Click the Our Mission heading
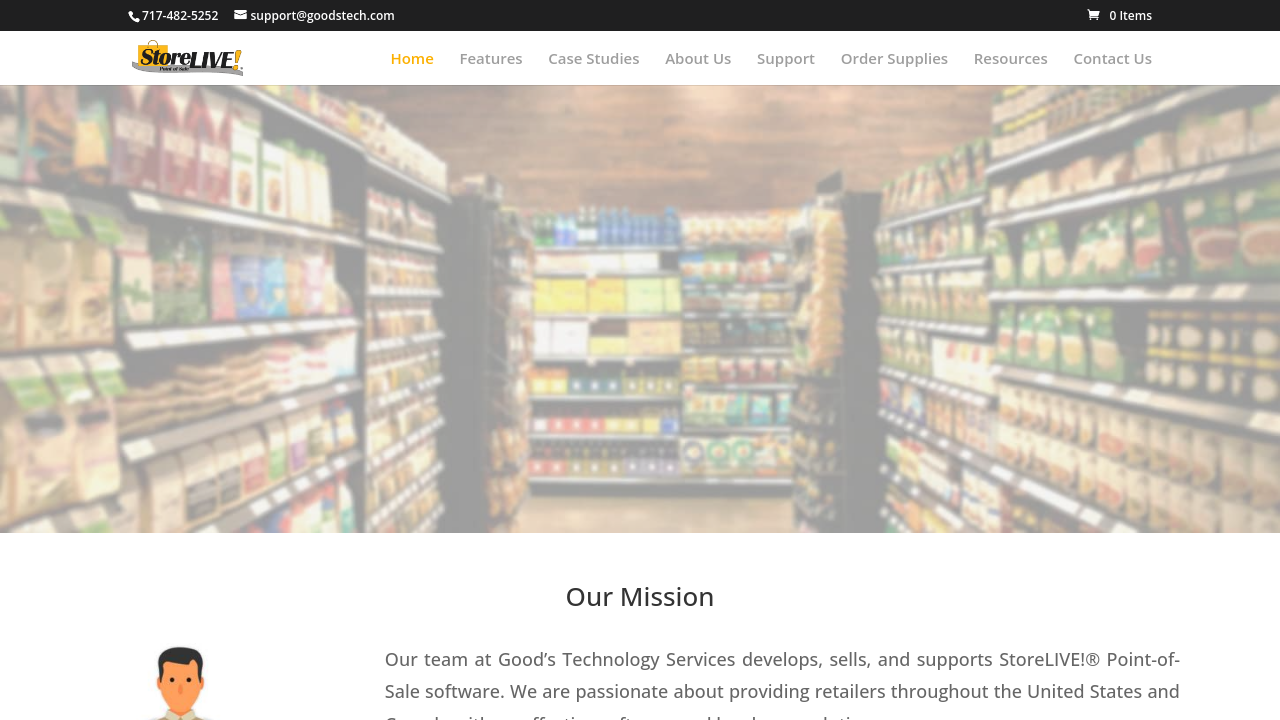 tap(640, 597)
